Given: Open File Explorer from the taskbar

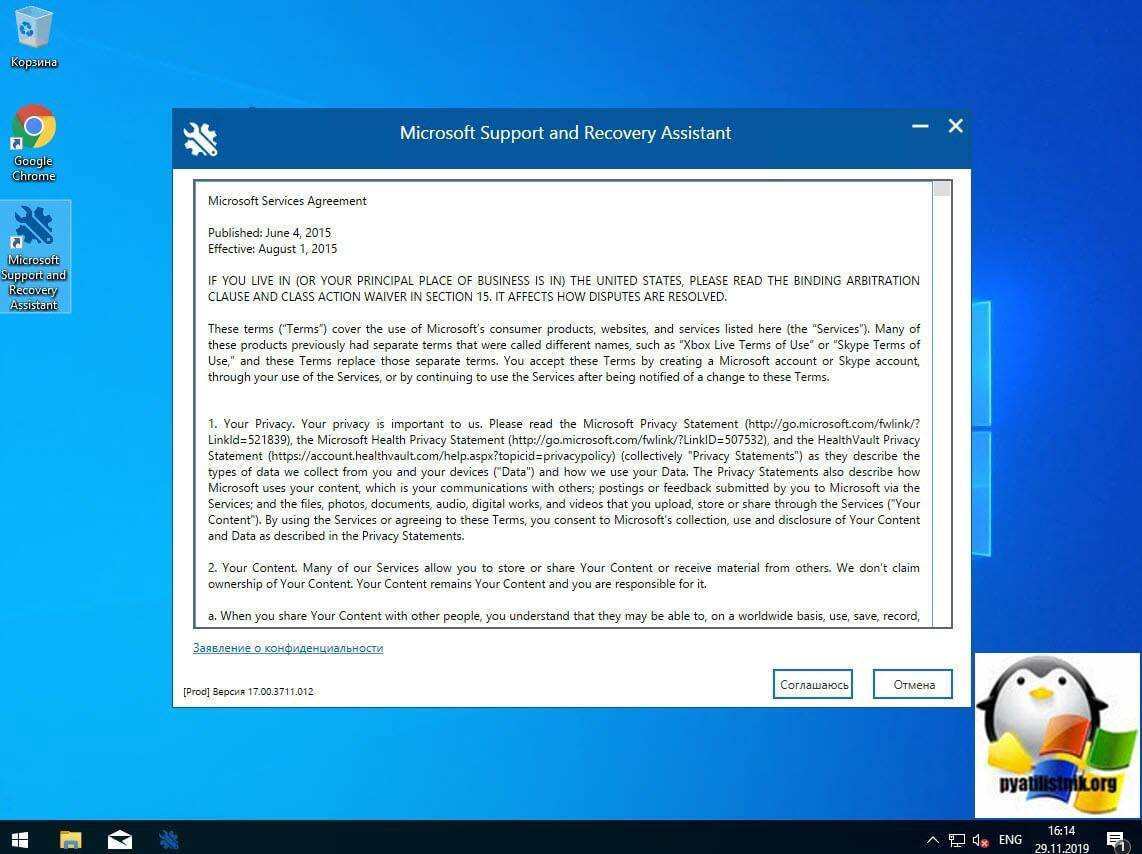Looking at the screenshot, I should pyautogui.click(x=69, y=839).
